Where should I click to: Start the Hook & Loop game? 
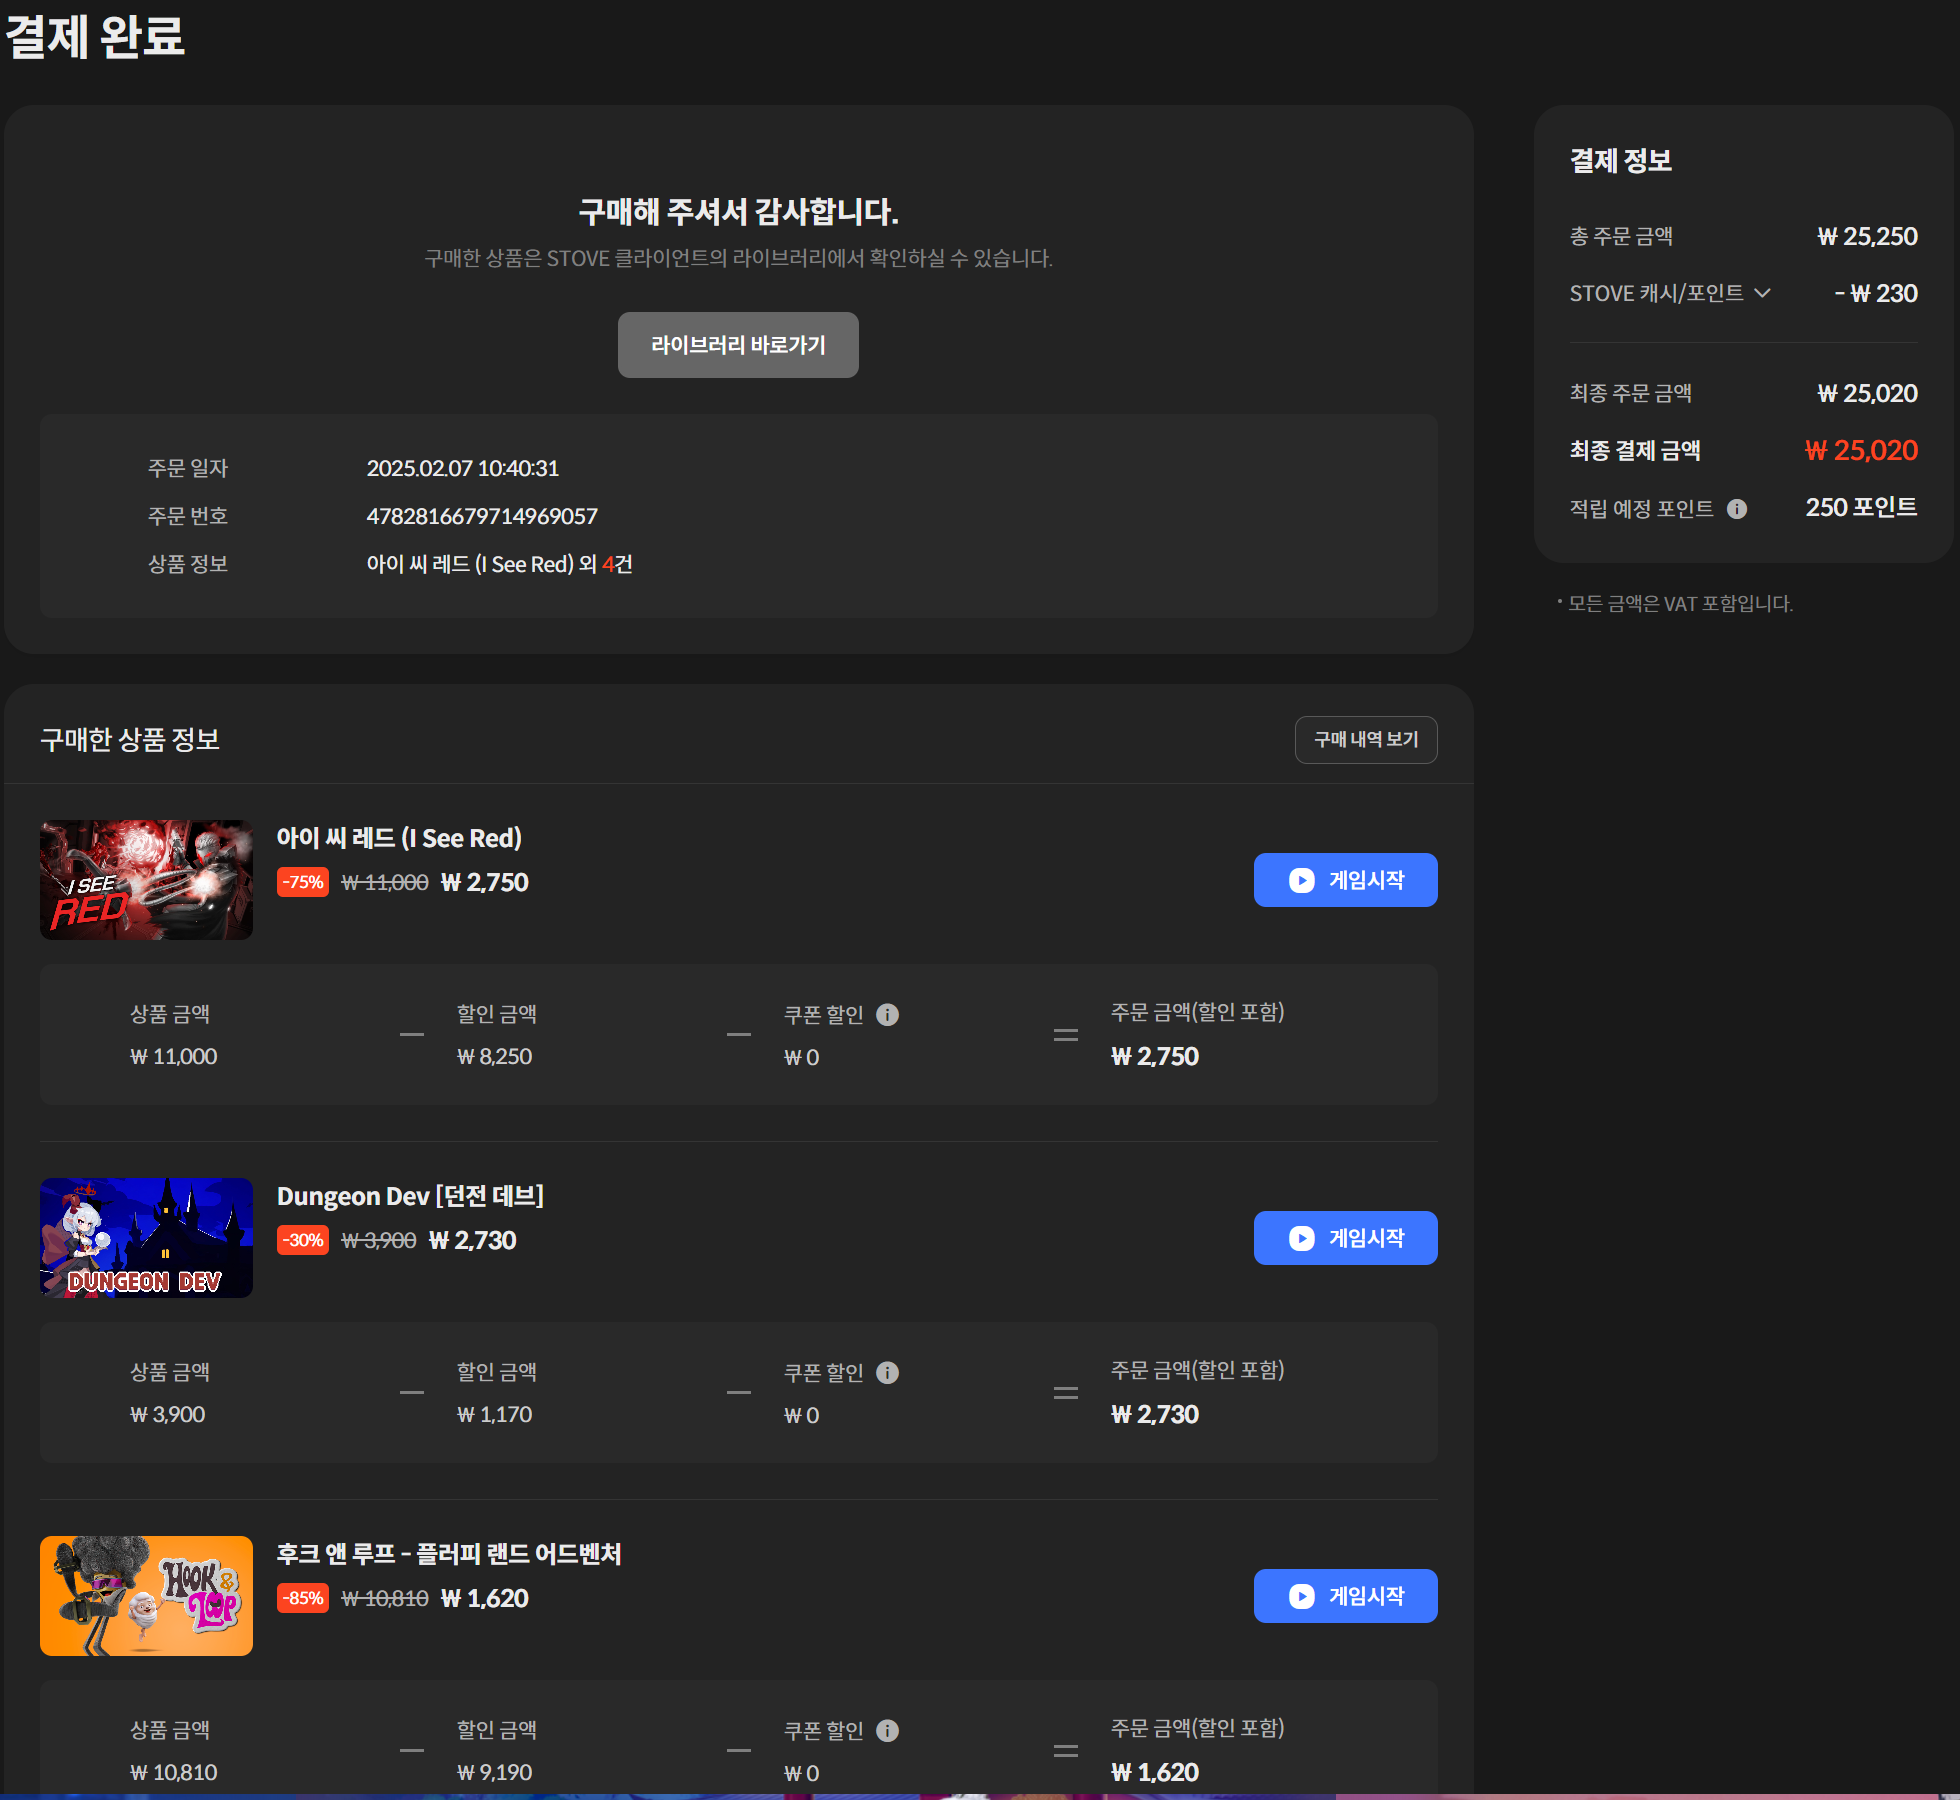click(1345, 1596)
